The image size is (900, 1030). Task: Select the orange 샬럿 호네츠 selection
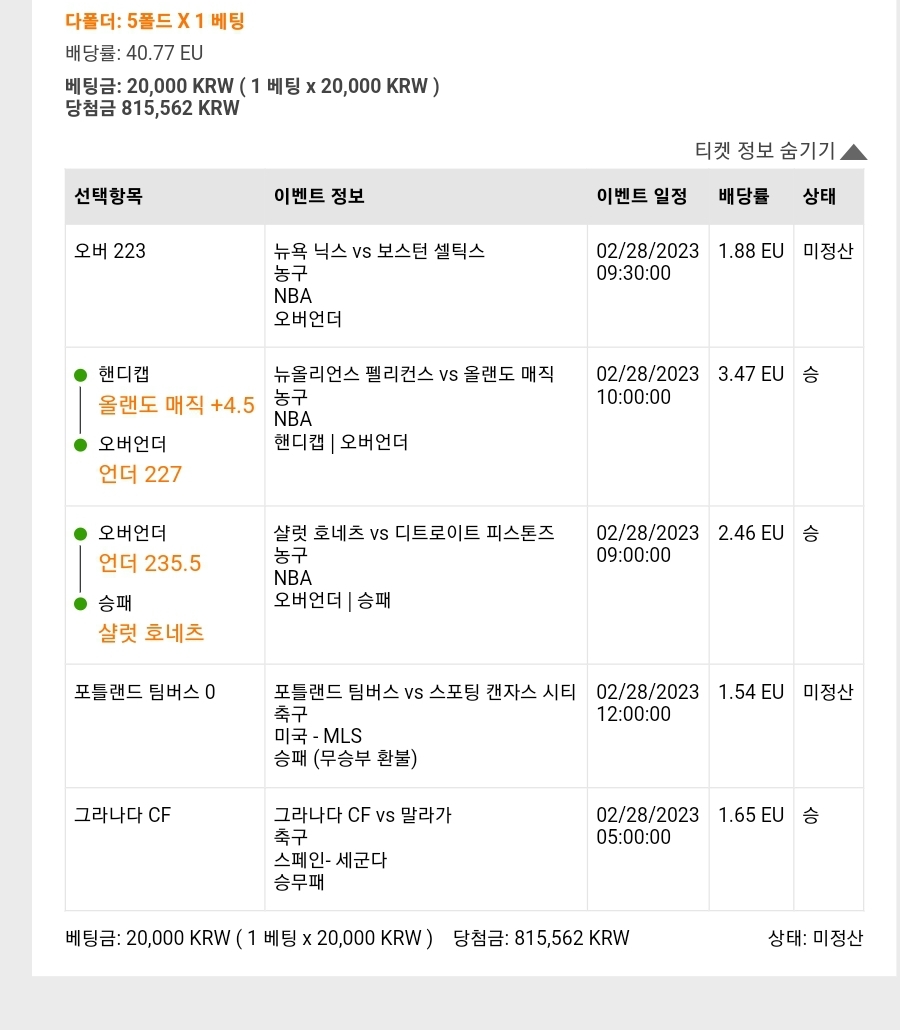[x=151, y=633]
